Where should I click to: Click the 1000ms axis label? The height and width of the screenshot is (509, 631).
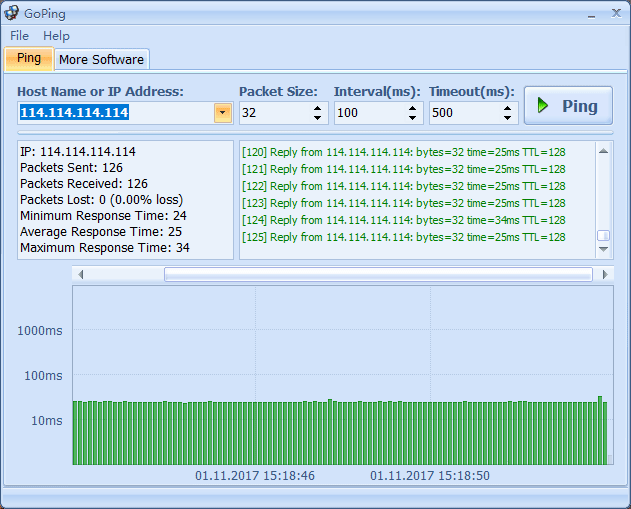[x=40, y=331]
